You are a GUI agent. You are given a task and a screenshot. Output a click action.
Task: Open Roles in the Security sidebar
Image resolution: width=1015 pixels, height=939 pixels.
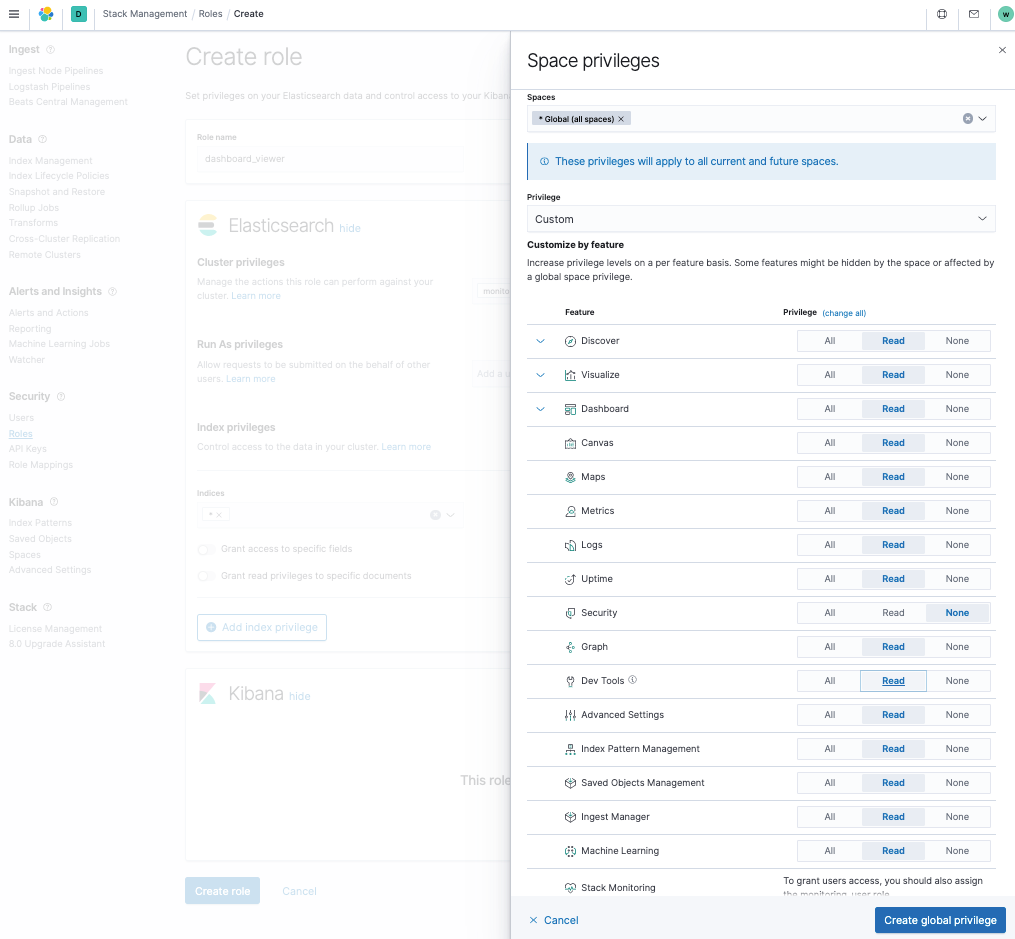[21, 434]
